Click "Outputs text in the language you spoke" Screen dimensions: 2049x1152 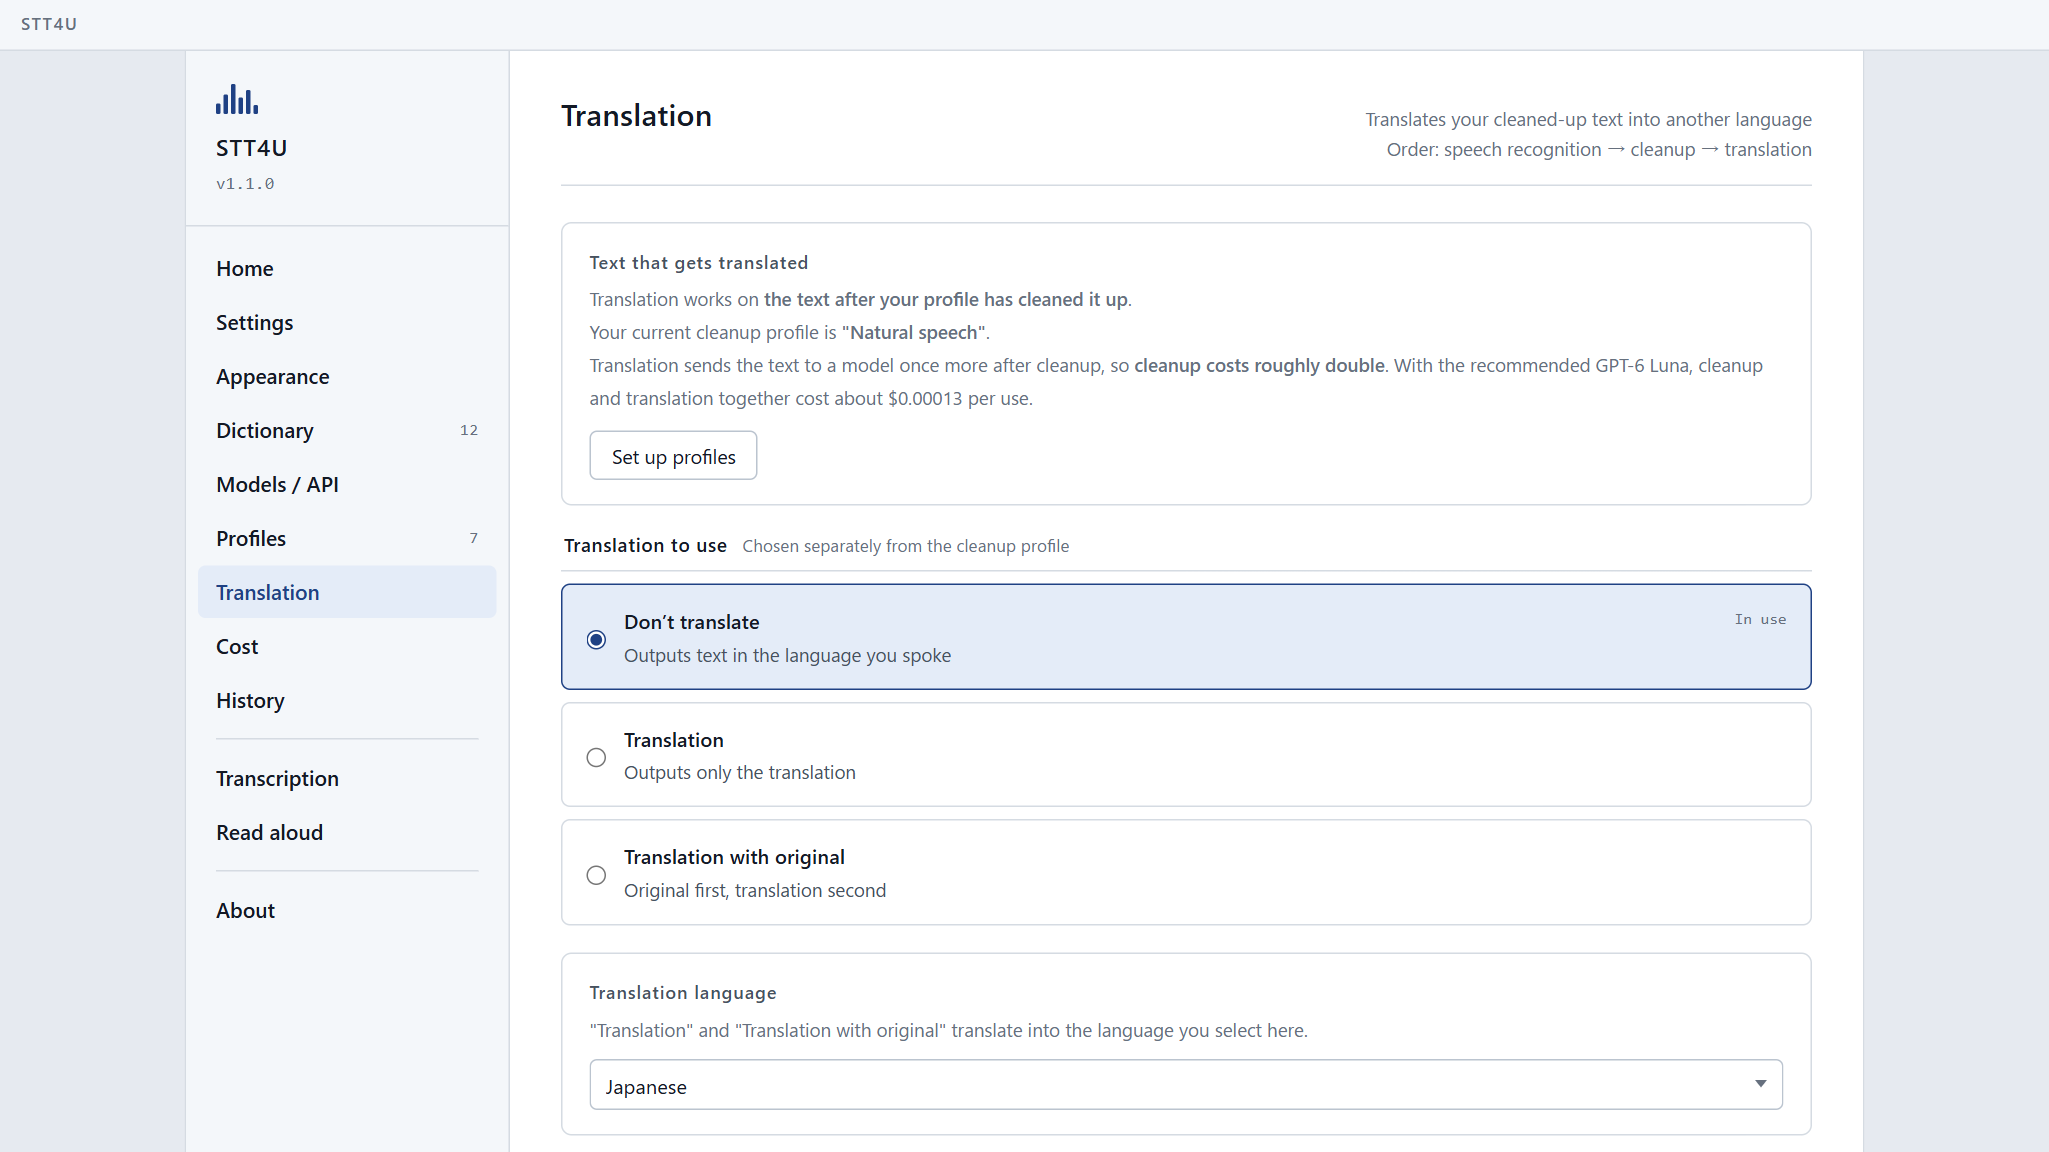787,656
